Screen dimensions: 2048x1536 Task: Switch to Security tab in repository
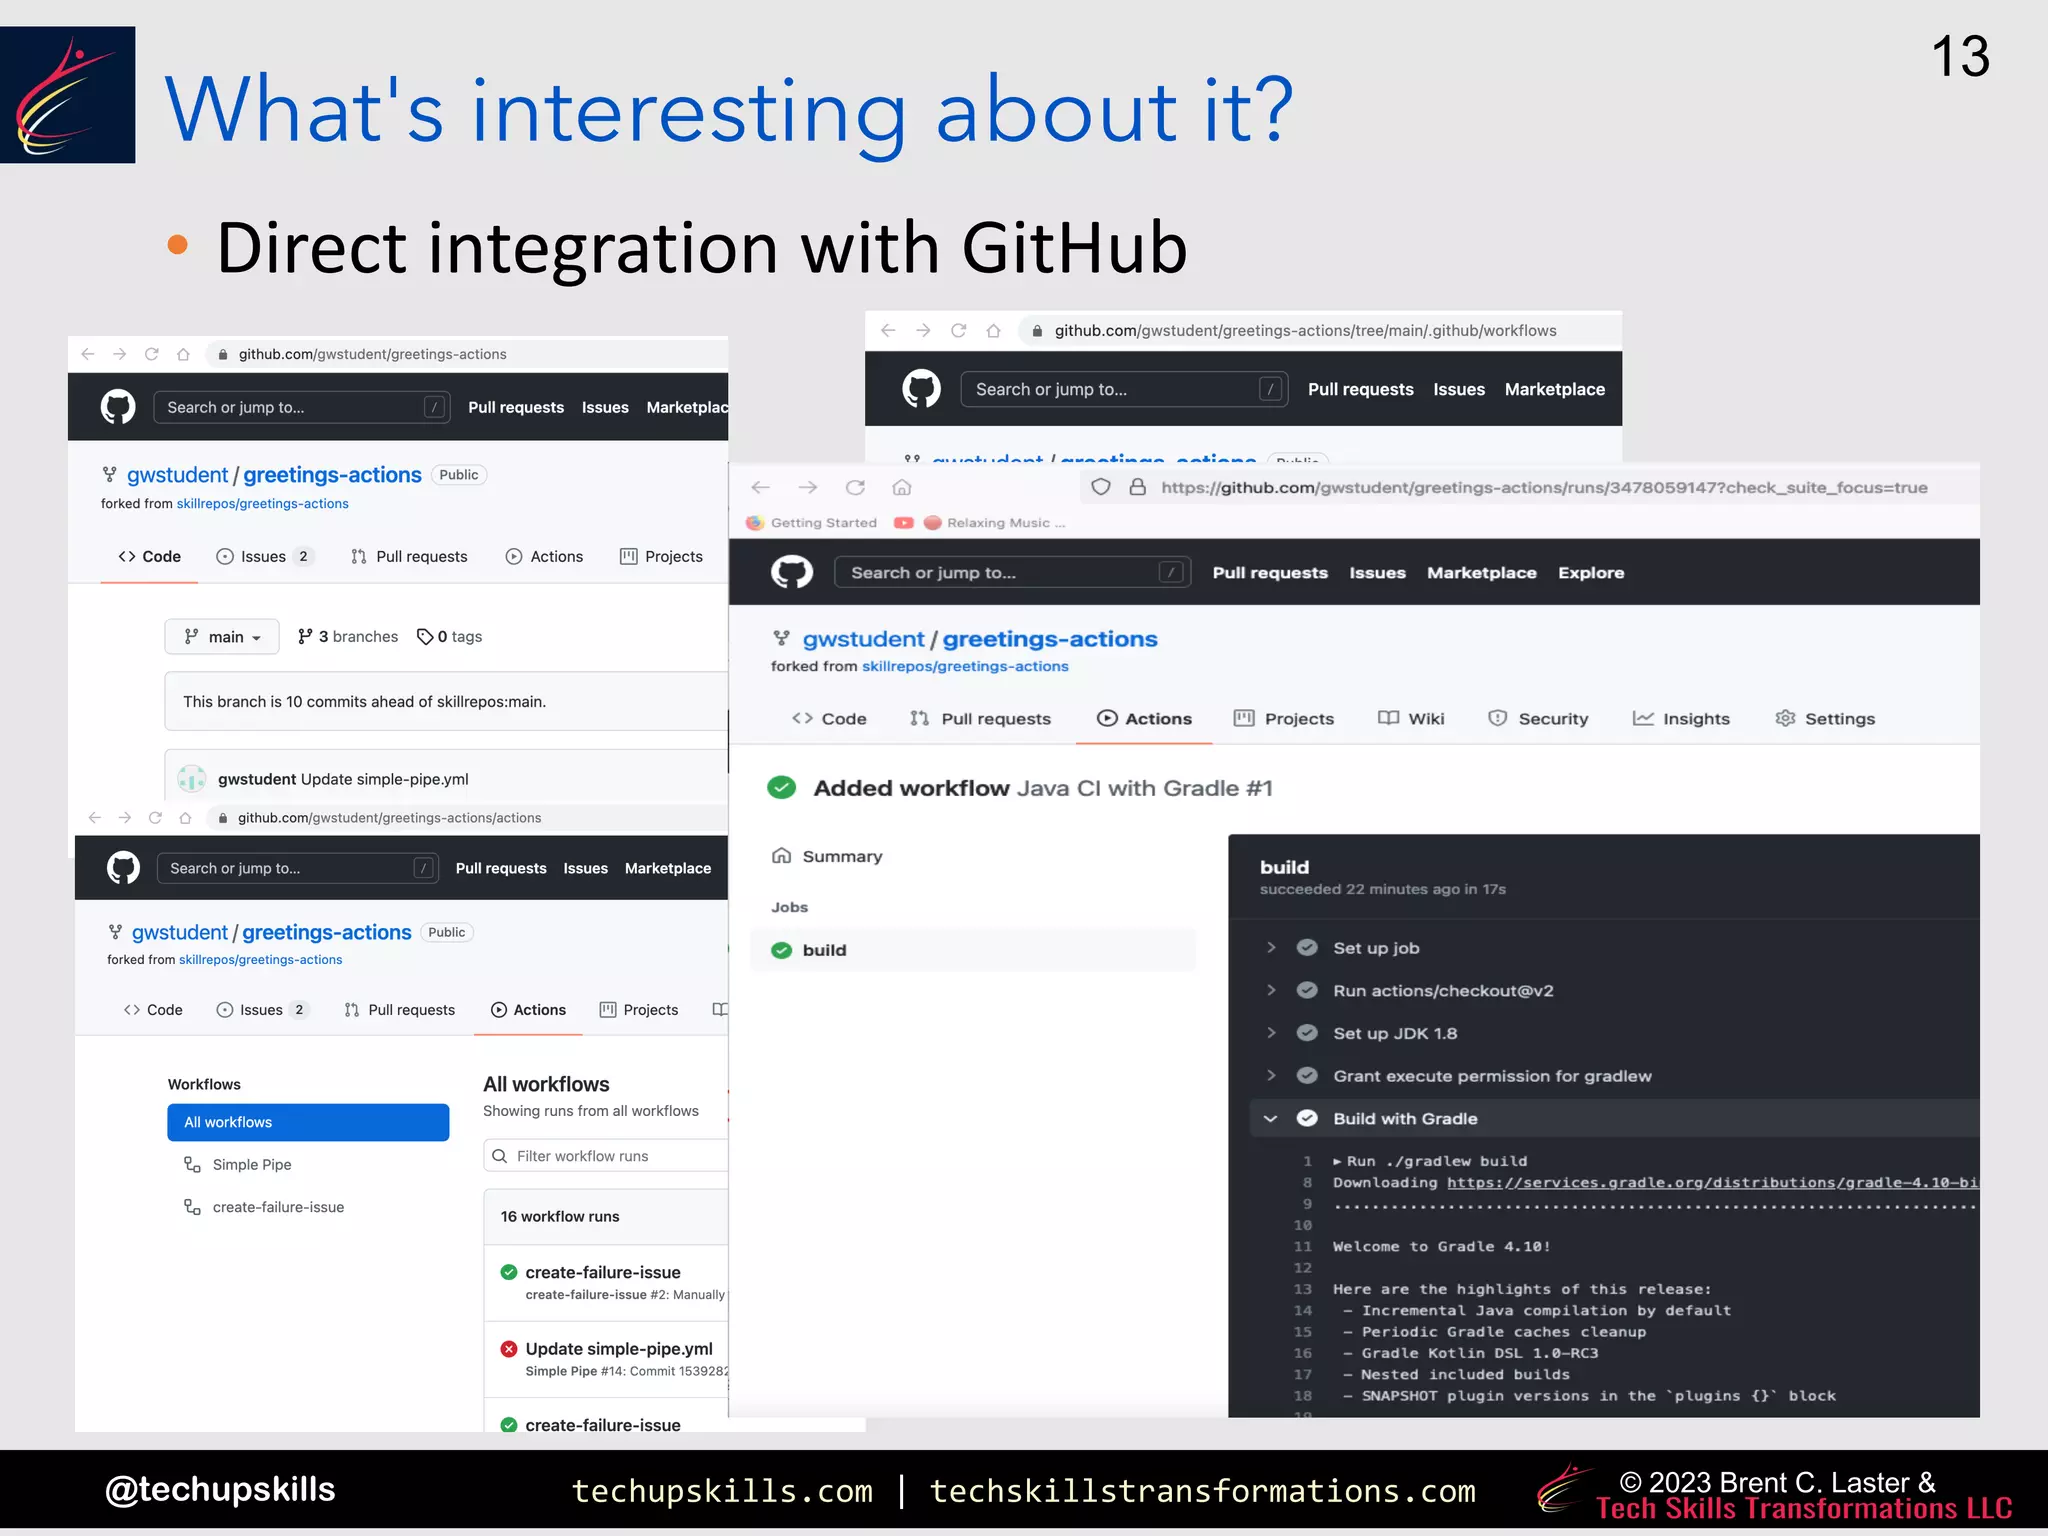[1538, 718]
